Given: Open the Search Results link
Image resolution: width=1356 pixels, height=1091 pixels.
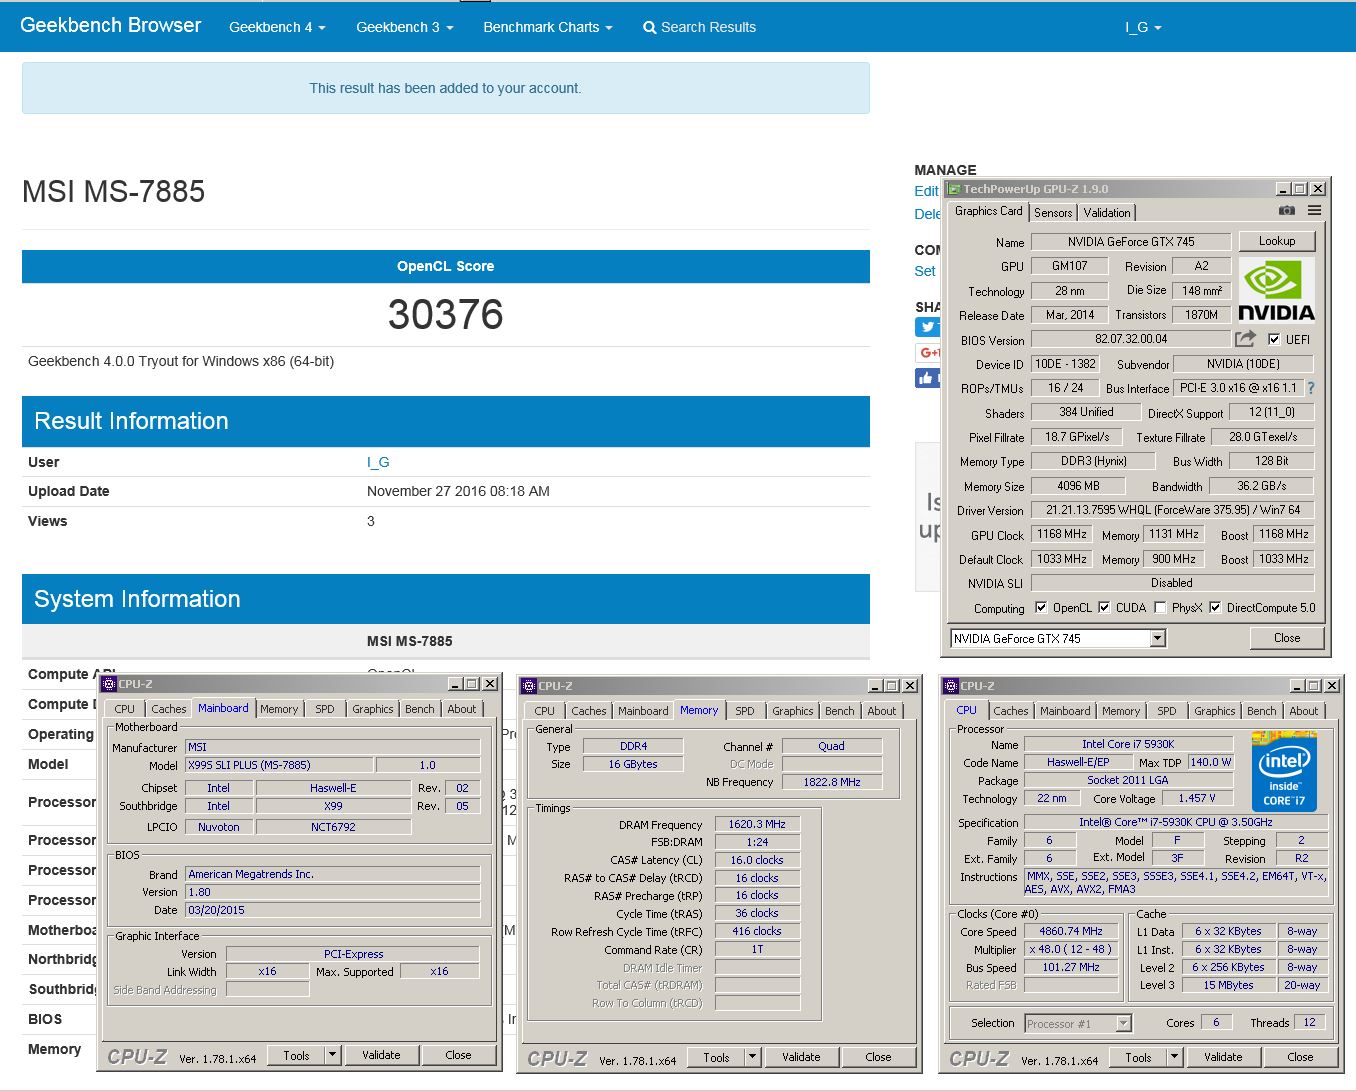Looking at the screenshot, I should click(x=699, y=27).
